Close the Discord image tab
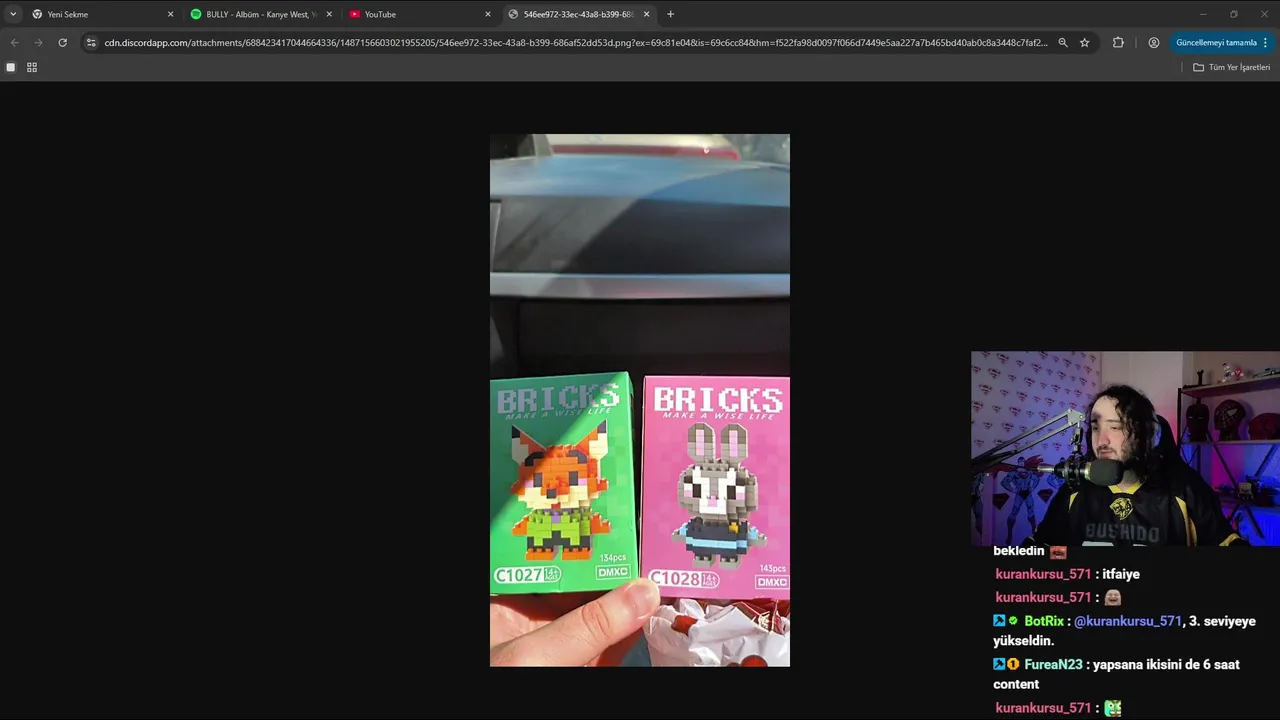1280x720 pixels. tap(646, 14)
